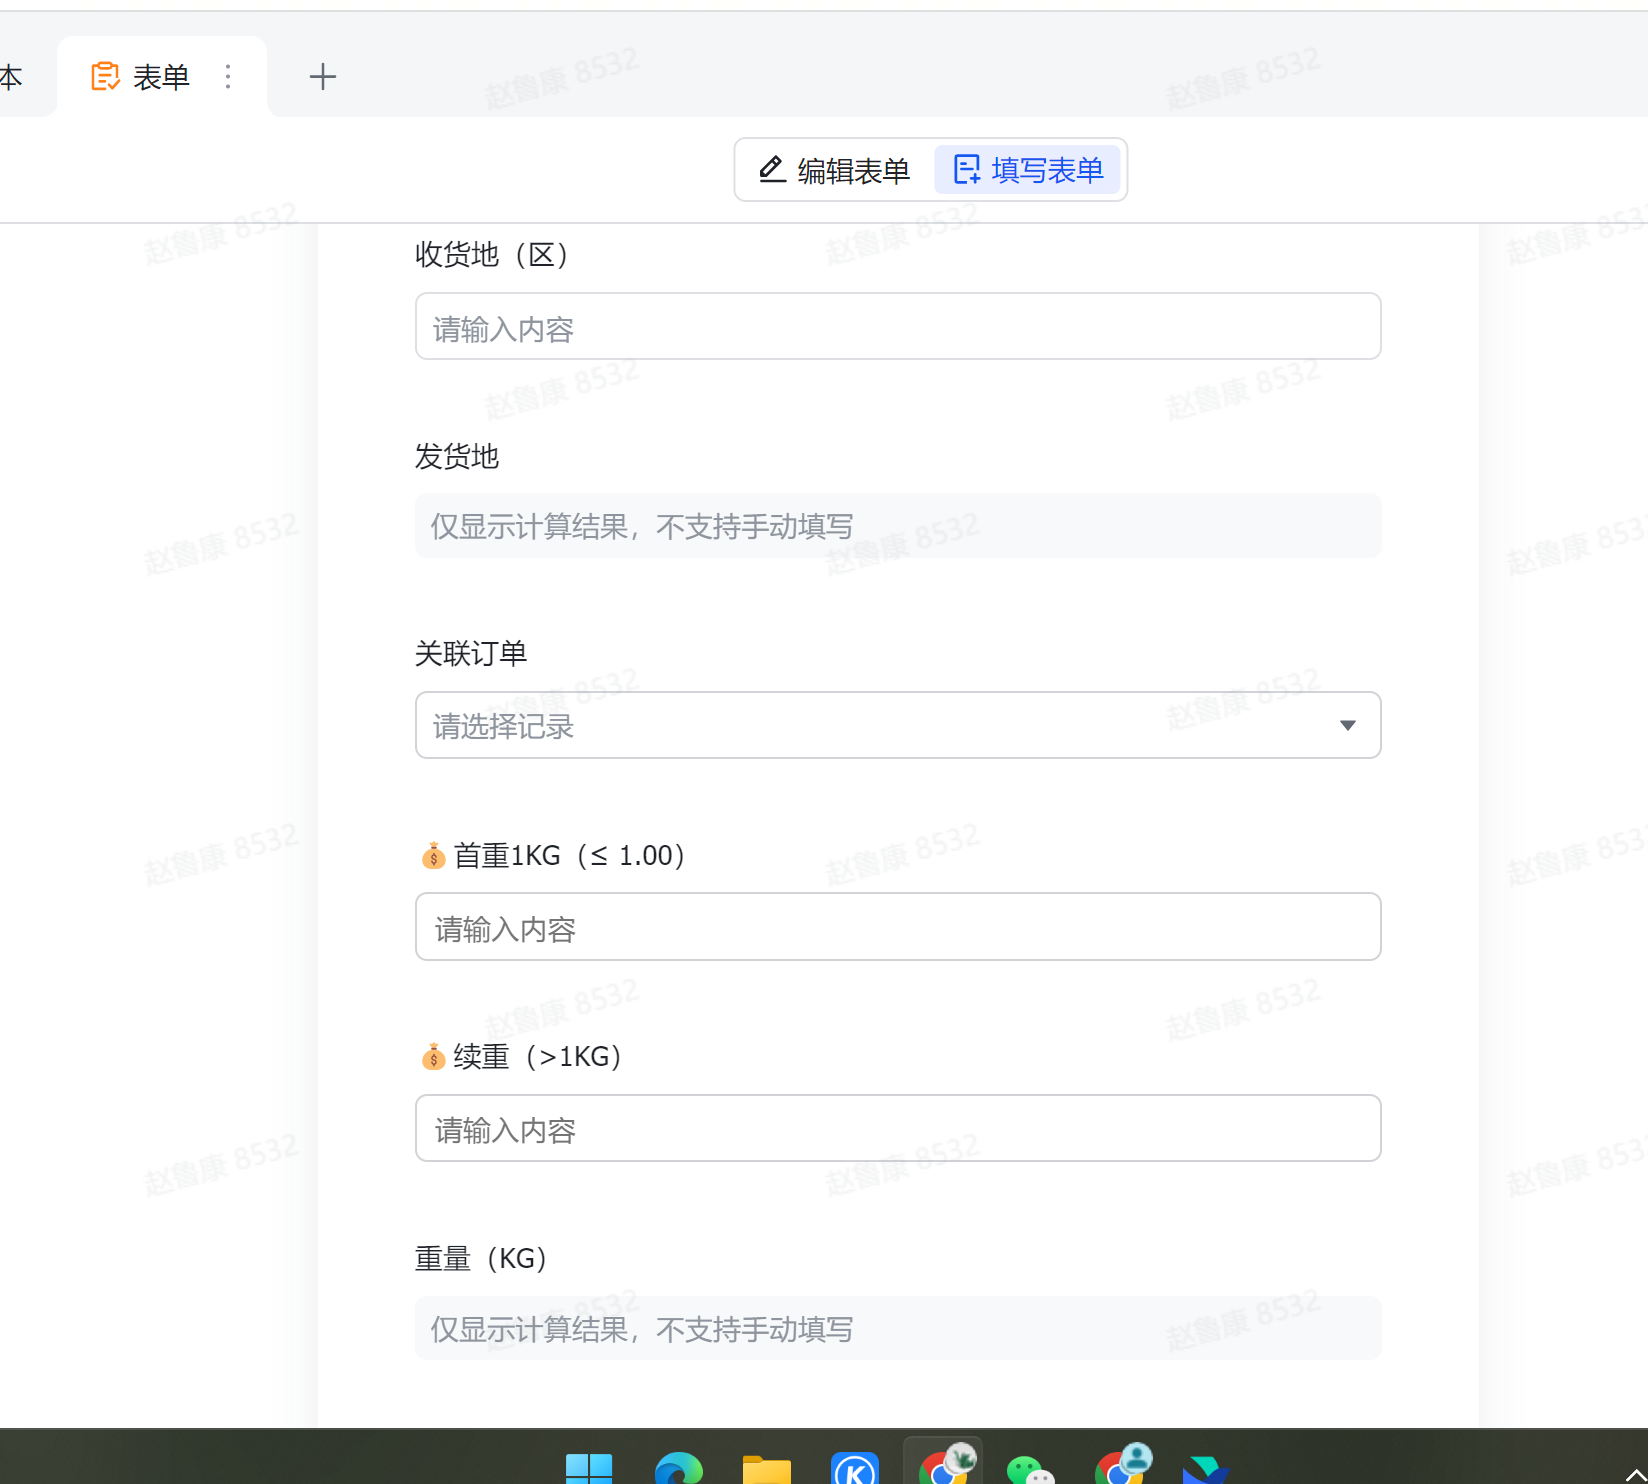Add a new tab with plus icon
This screenshot has width=1648, height=1484.
(322, 77)
